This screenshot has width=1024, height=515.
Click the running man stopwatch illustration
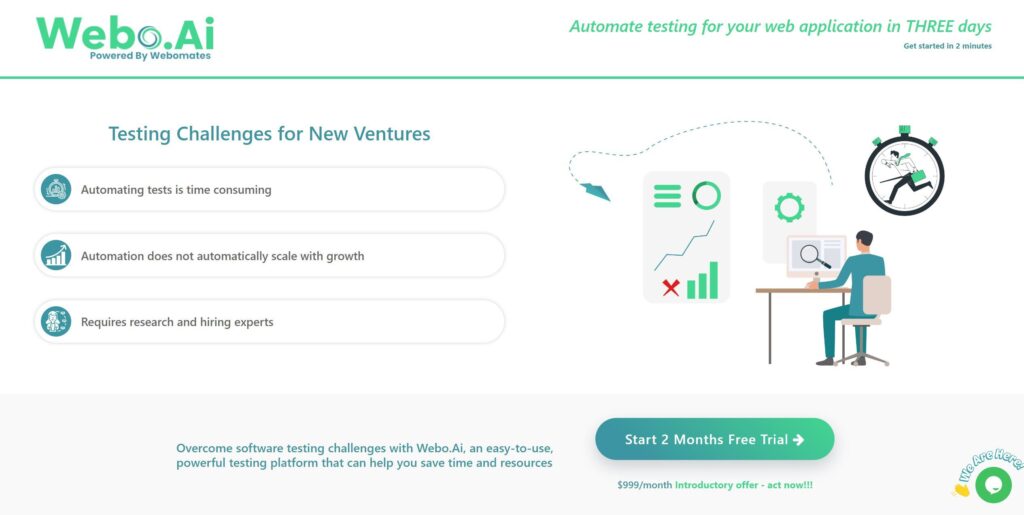[x=904, y=175]
